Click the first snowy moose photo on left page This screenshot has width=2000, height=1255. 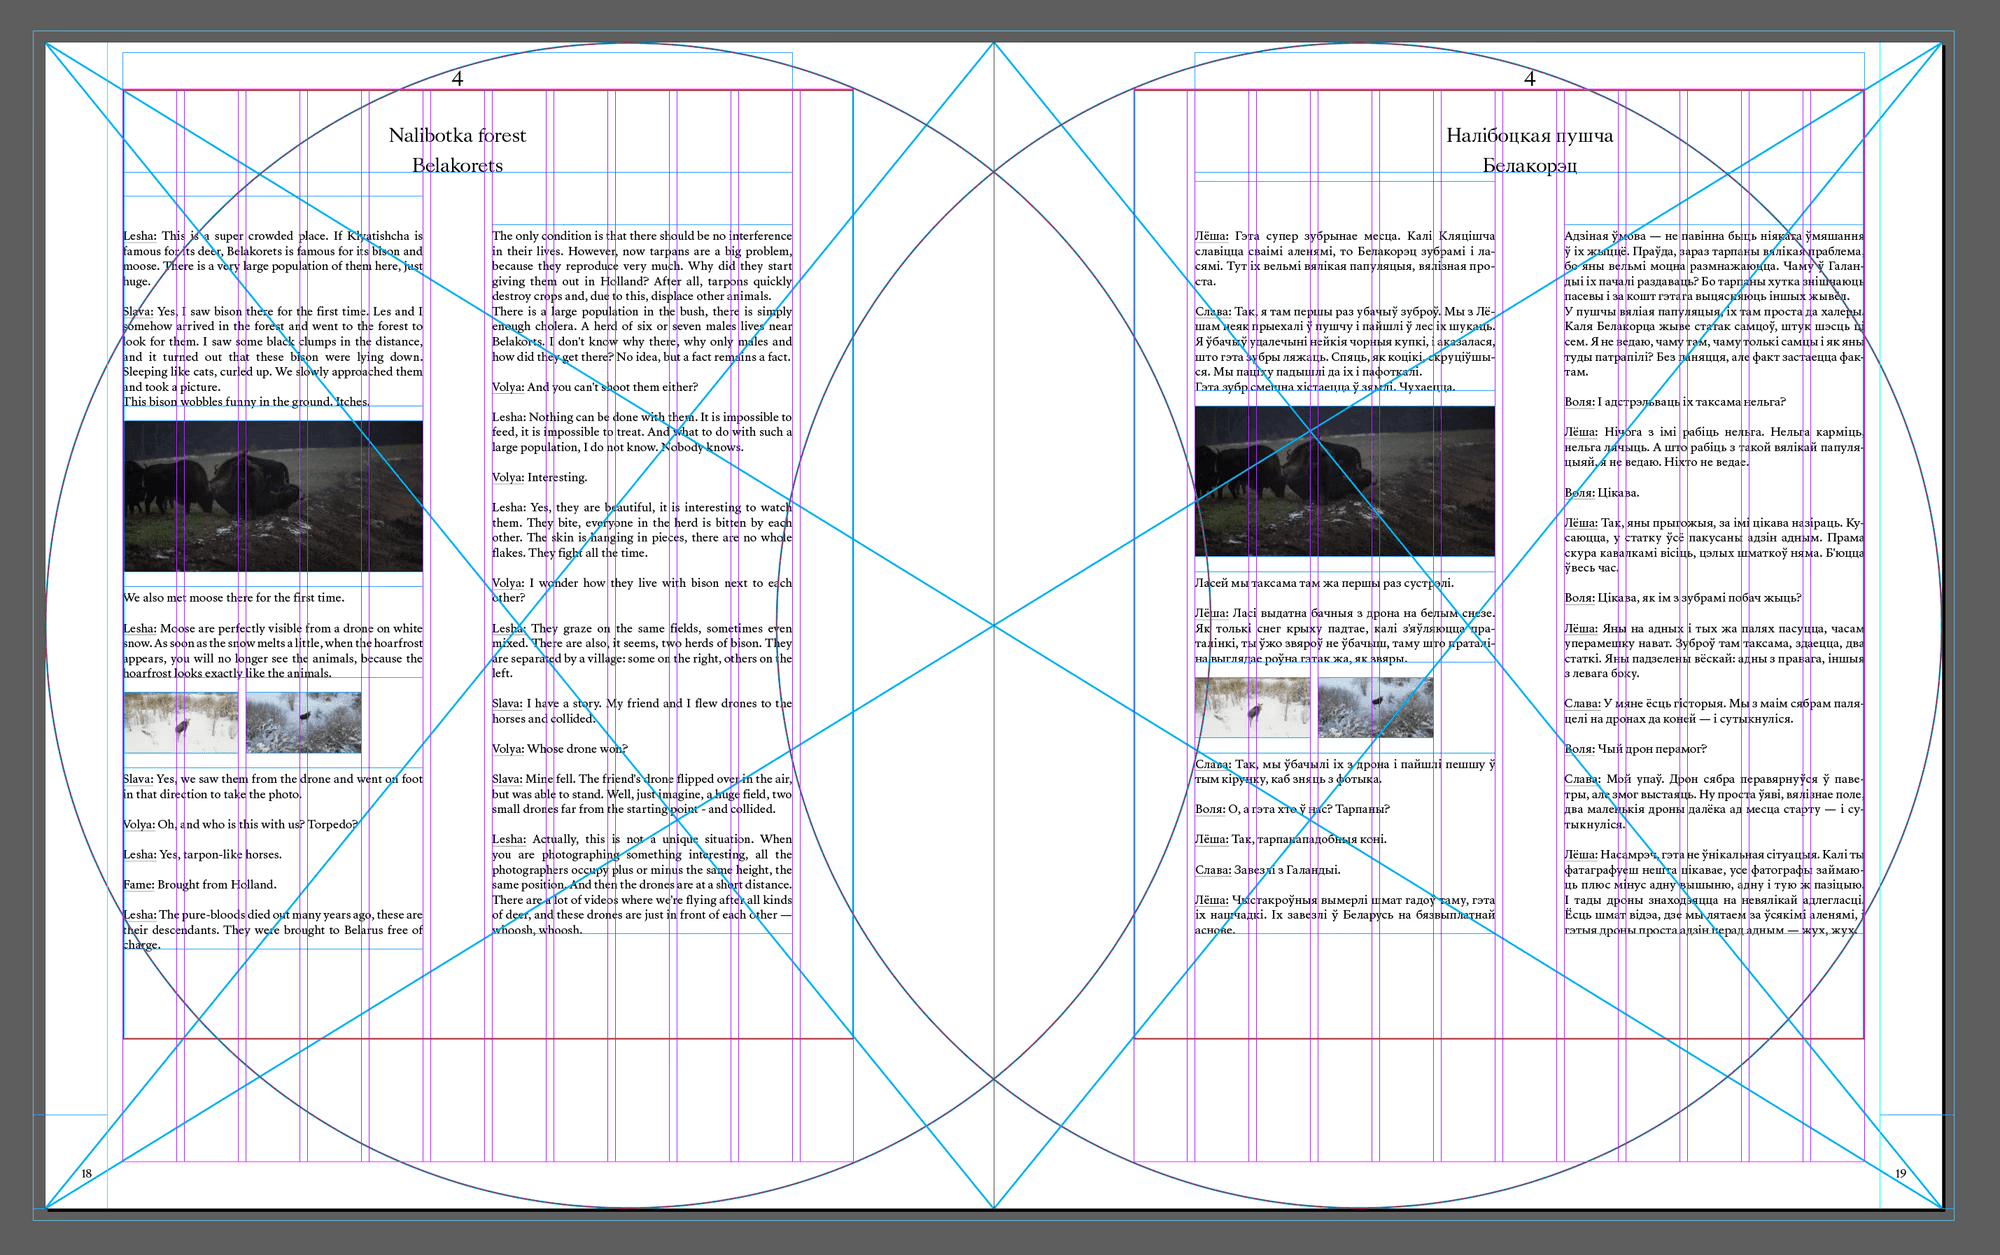[x=181, y=722]
